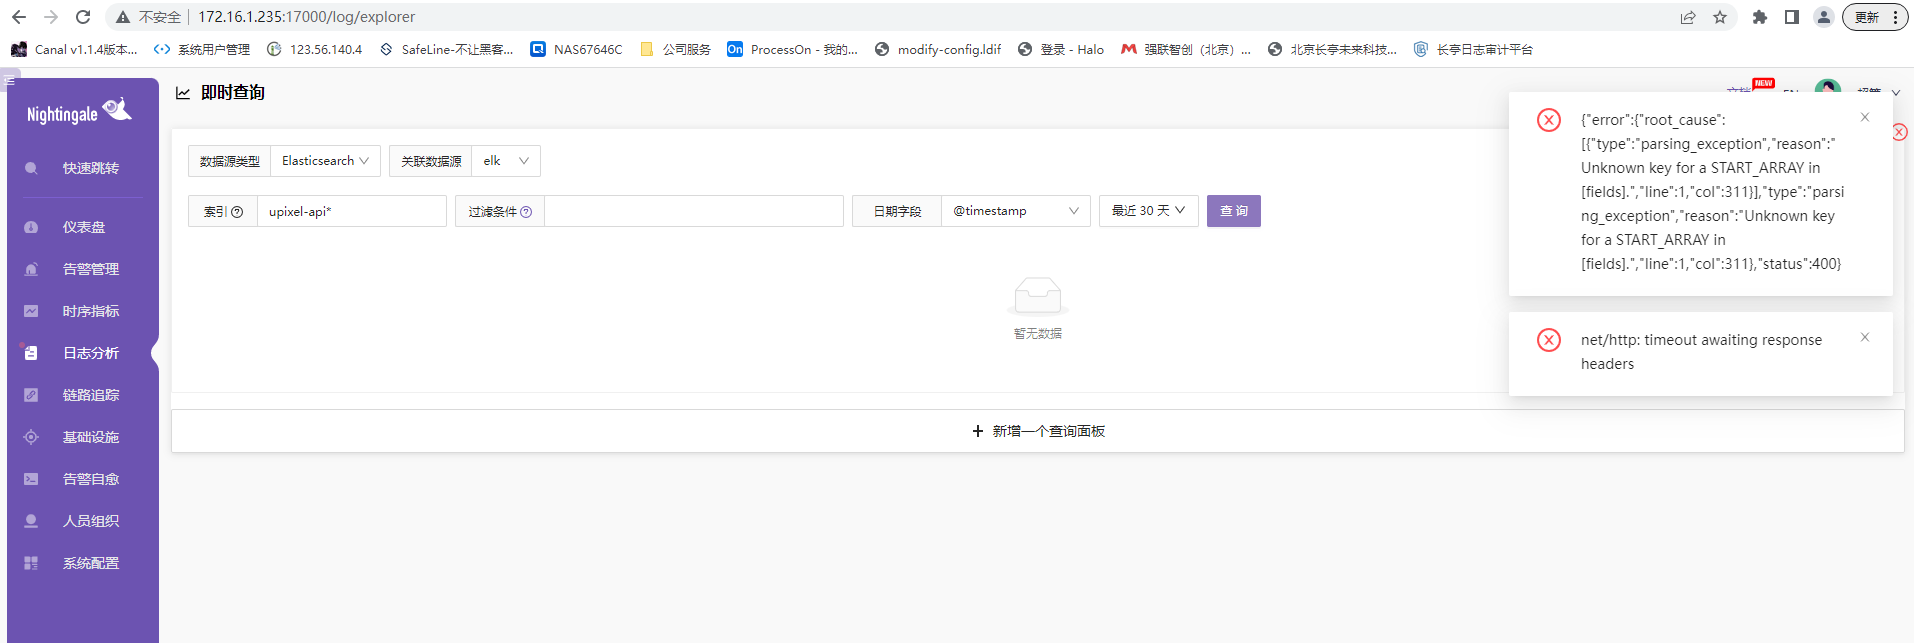Open the 人员组织 people organization section
This screenshot has height=643, width=1914.
click(x=83, y=521)
